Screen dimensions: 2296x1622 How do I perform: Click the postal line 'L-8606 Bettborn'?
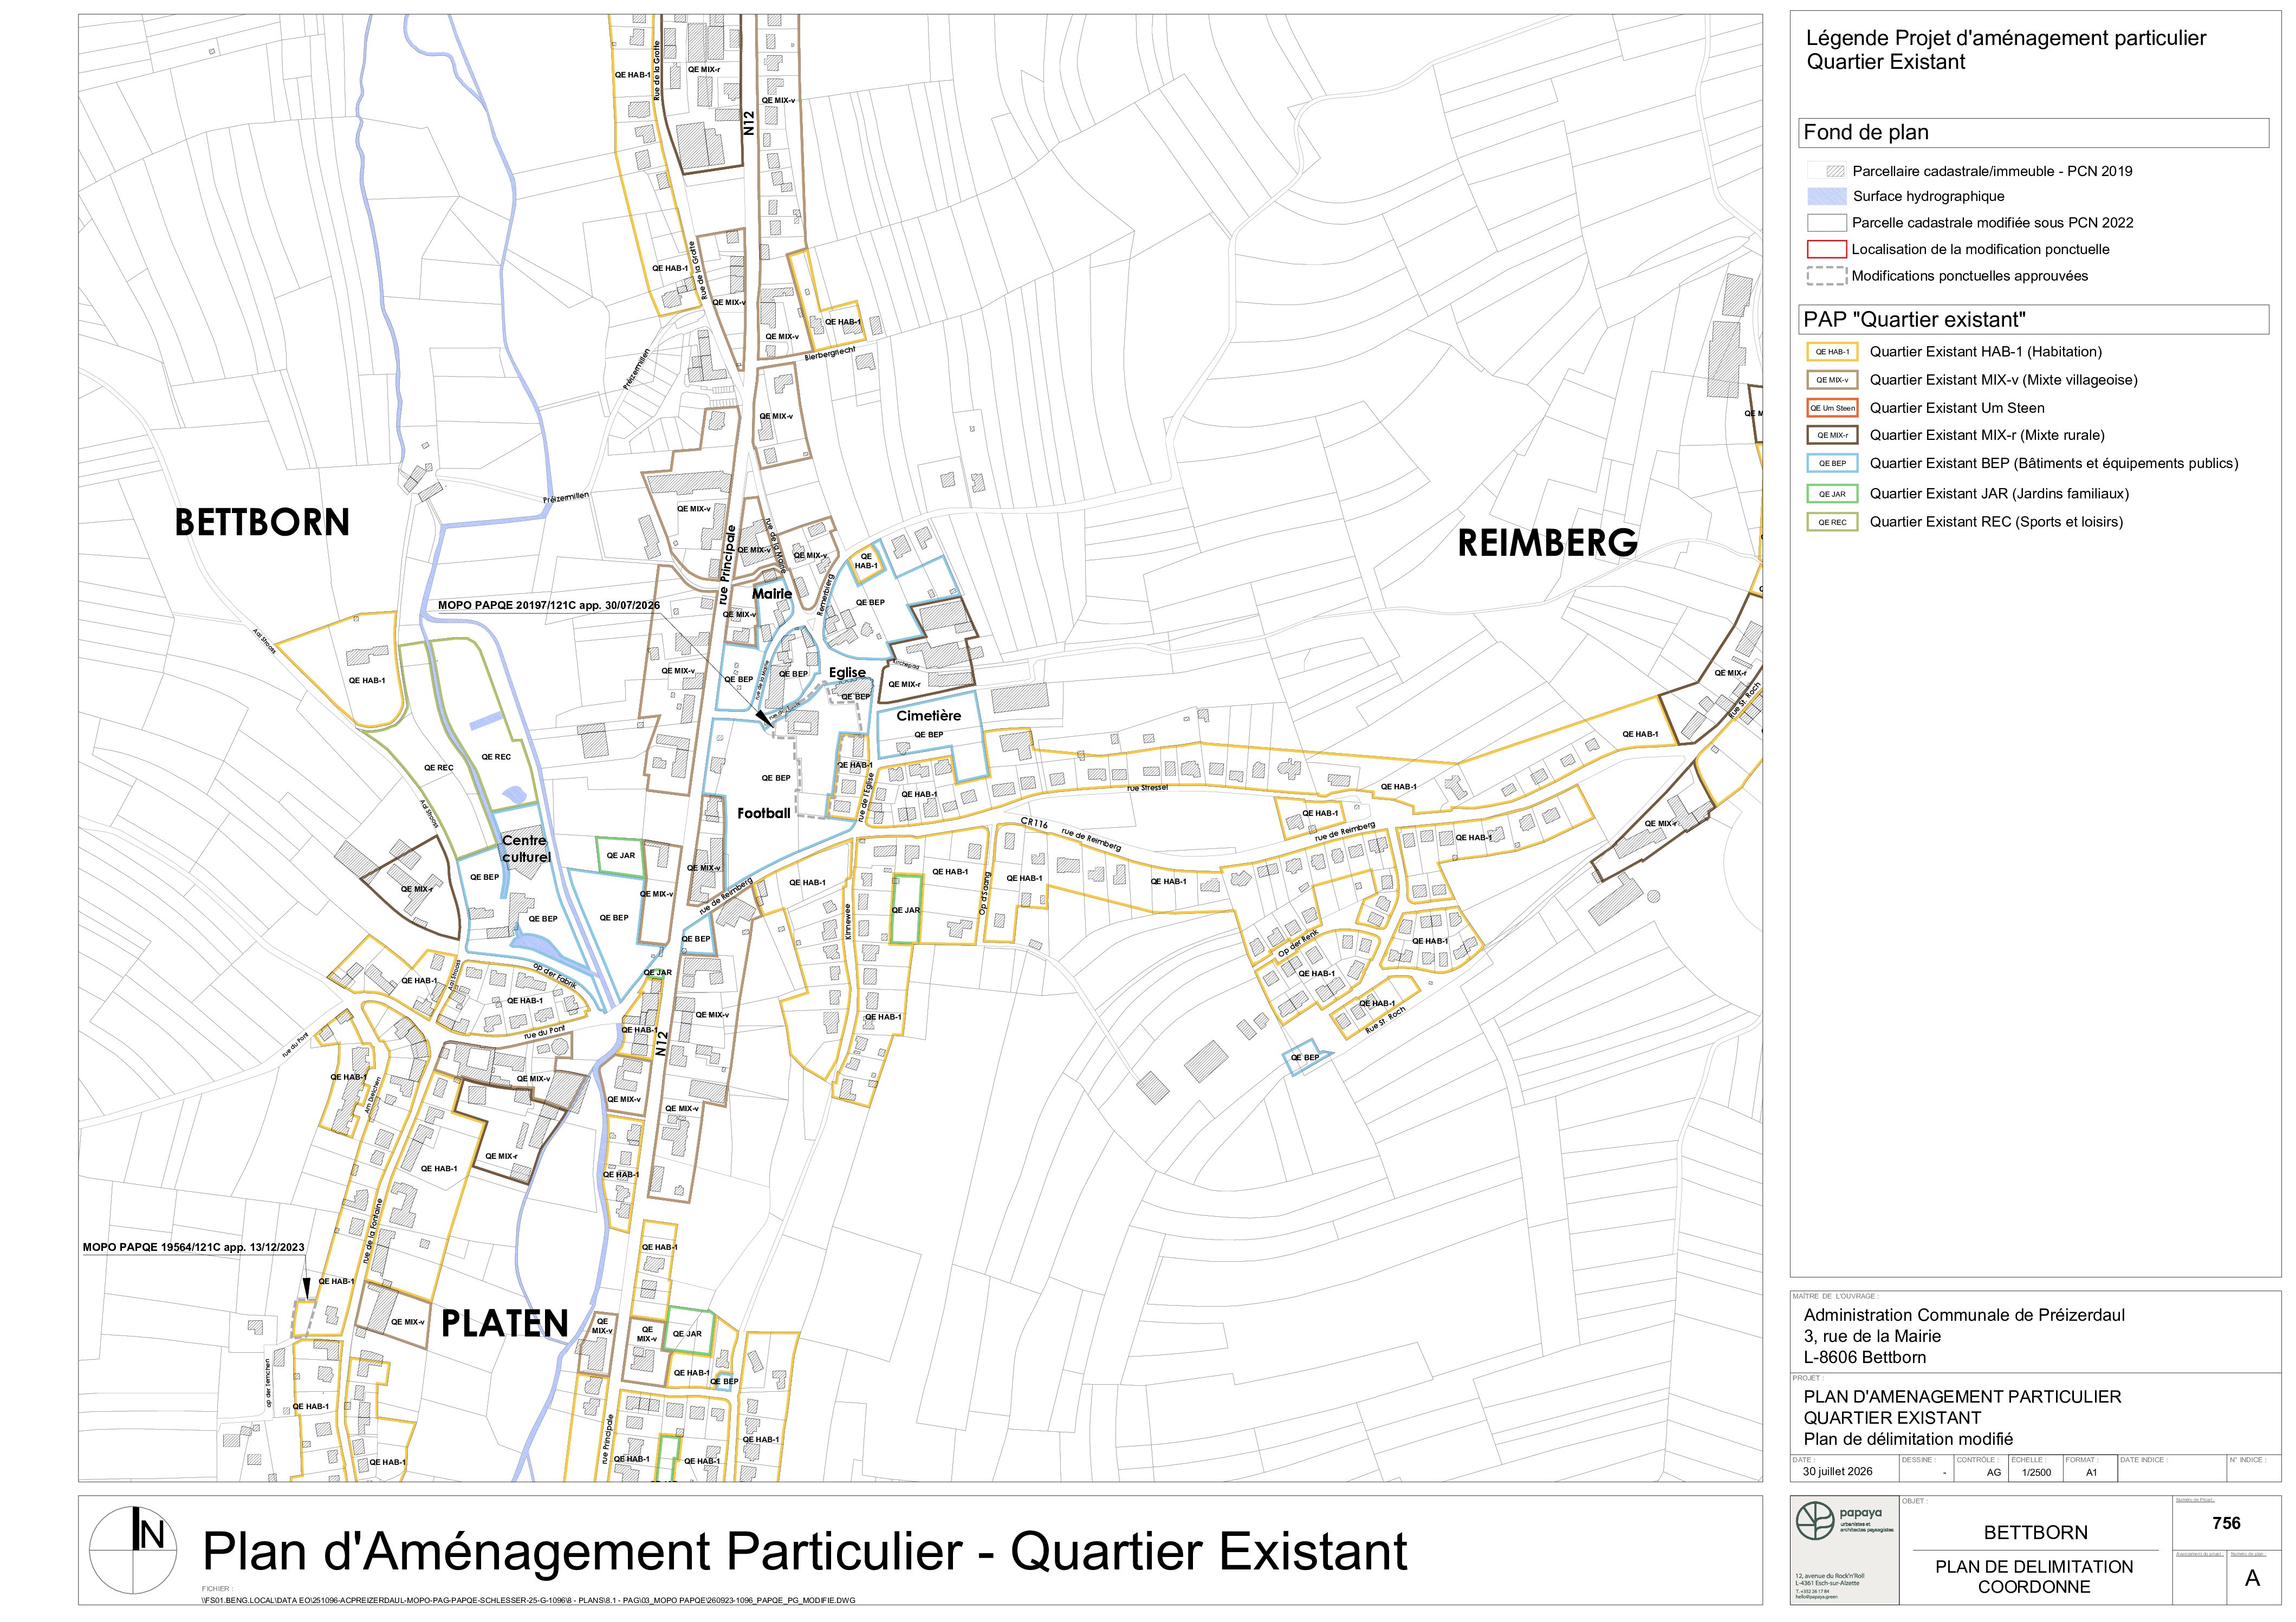[1865, 1357]
